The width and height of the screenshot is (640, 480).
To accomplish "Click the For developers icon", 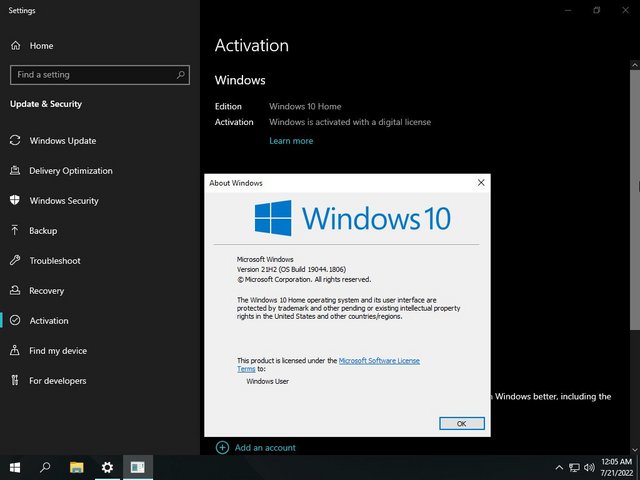I will [x=15, y=380].
